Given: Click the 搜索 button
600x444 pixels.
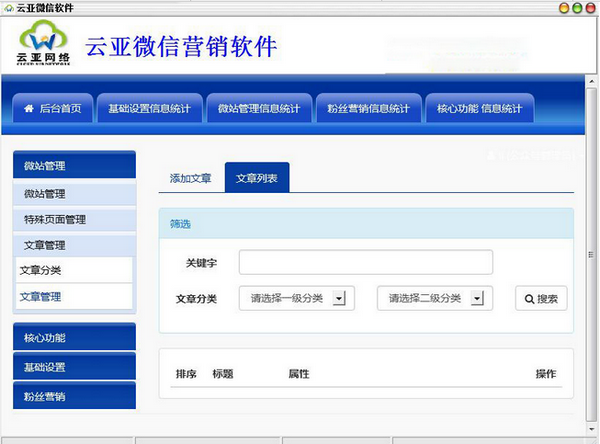Looking at the screenshot, I should point(541,299).
